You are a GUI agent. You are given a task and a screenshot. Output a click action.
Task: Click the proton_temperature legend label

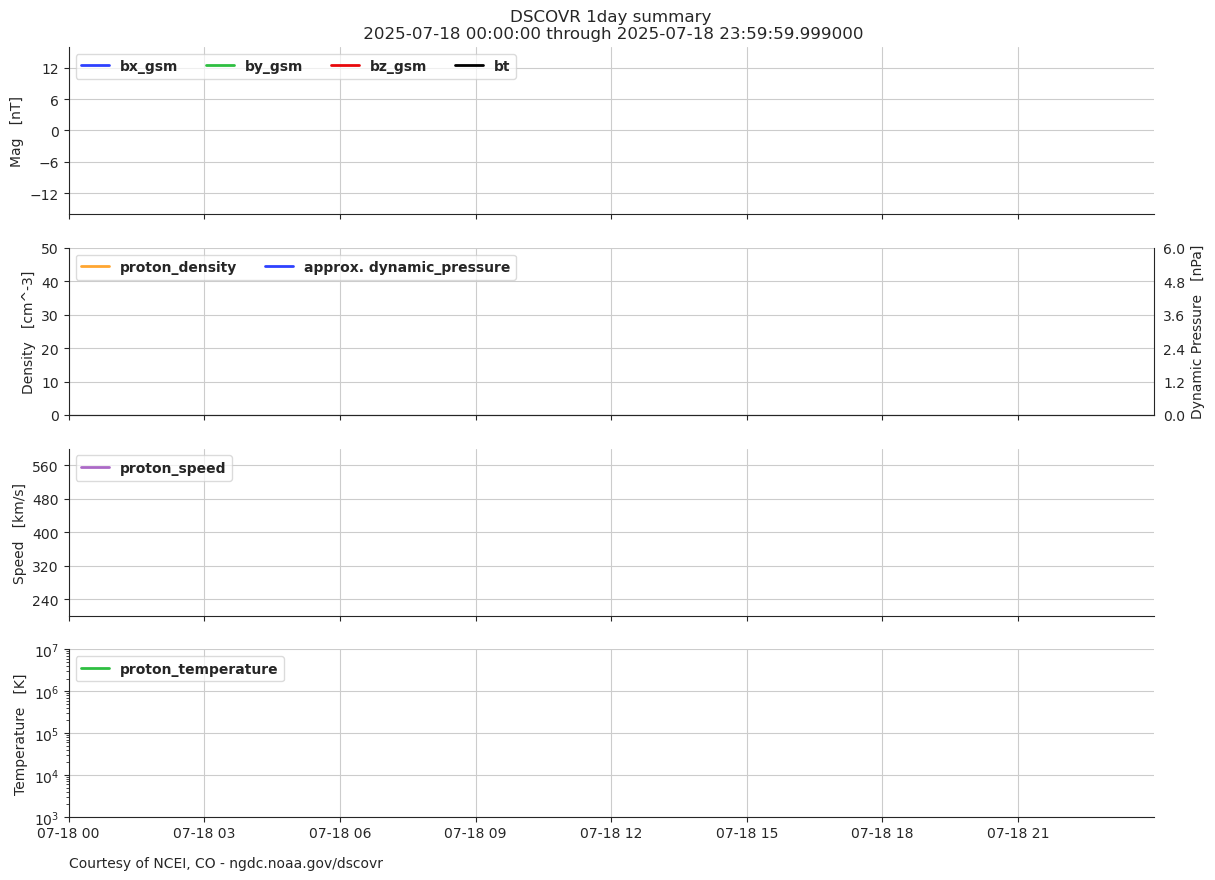[x=198, y=670]
